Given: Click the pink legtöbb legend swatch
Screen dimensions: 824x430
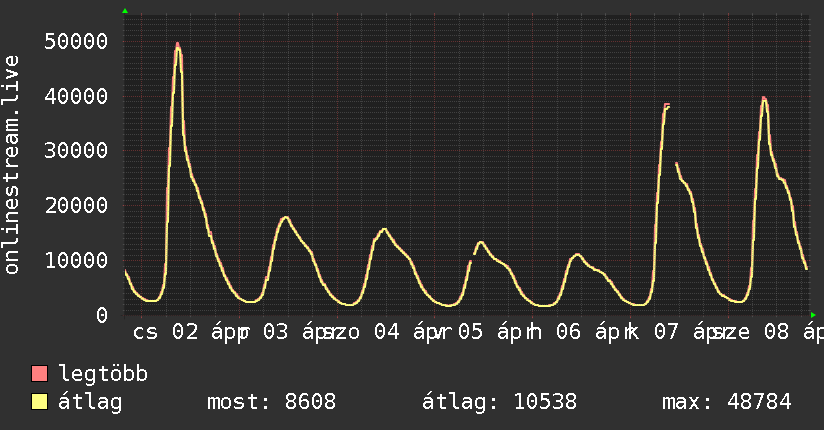Looking at the screenshot, I should (x=39, y=373).
